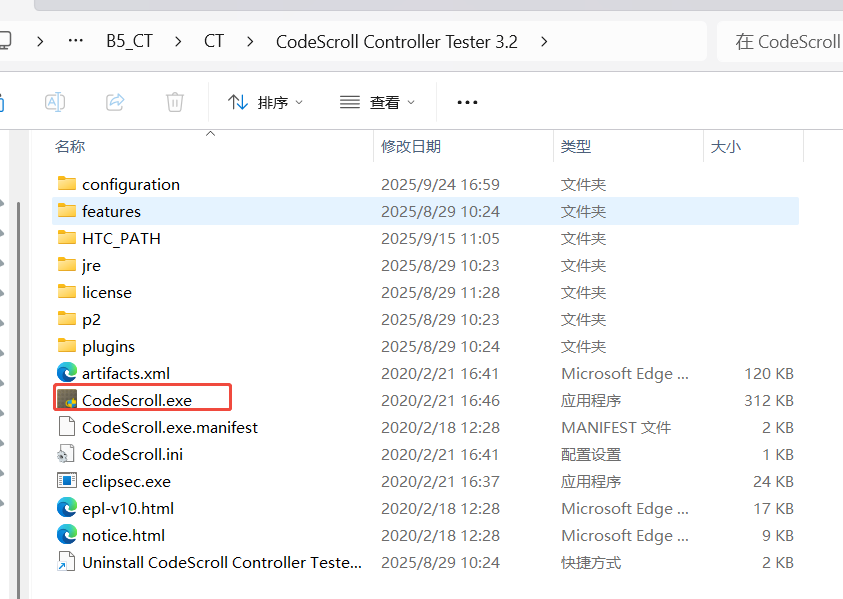Screen dimensions: 843x599
Task: Click the rename icon in toolbar
Action: 55,102
